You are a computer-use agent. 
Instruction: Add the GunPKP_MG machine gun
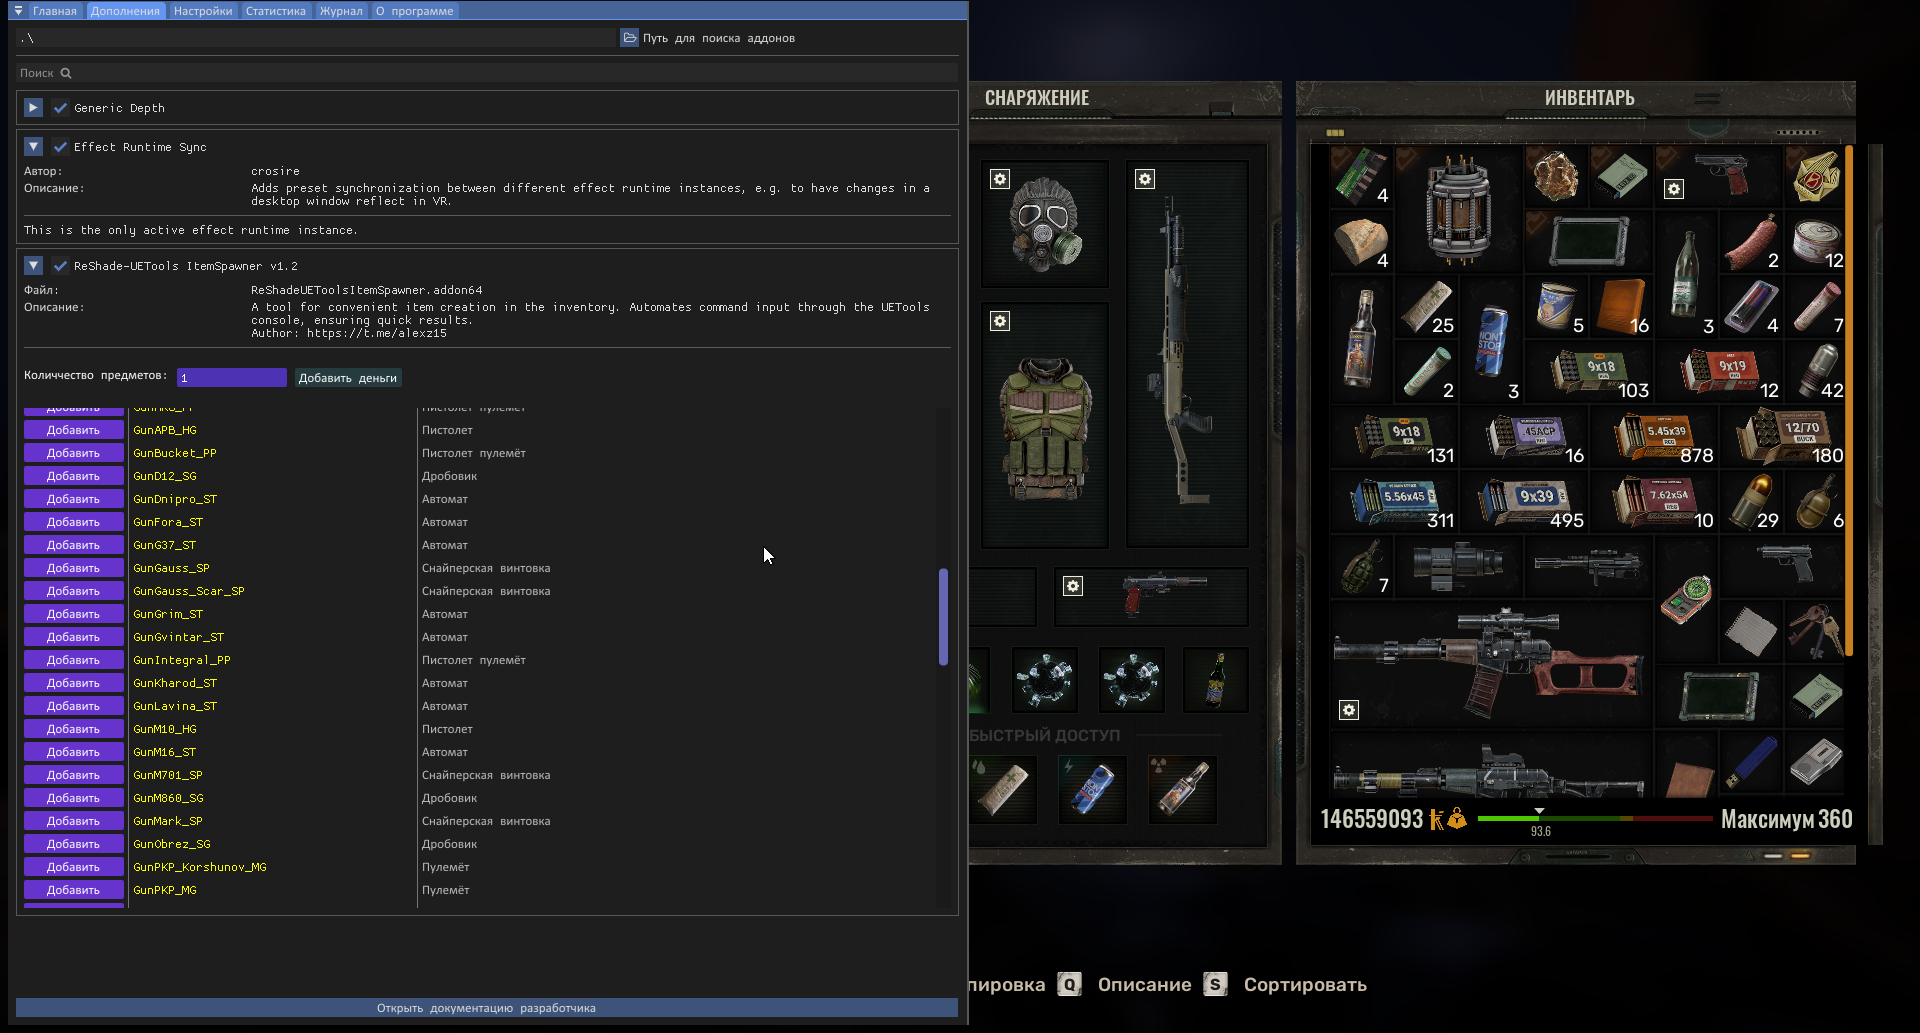point(74,890)
